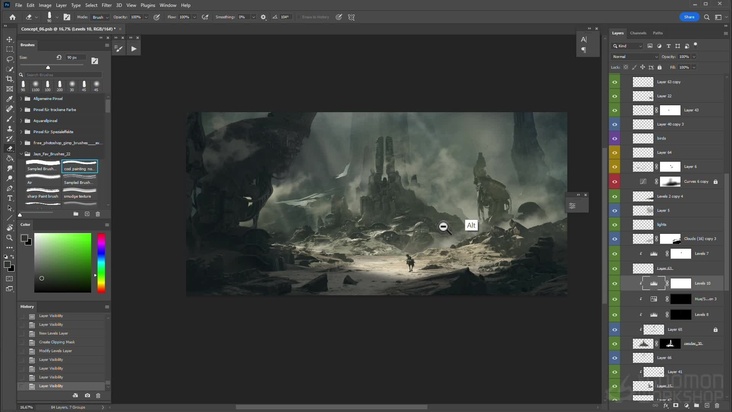Select the Eyedropper tool

coord(9,99)
